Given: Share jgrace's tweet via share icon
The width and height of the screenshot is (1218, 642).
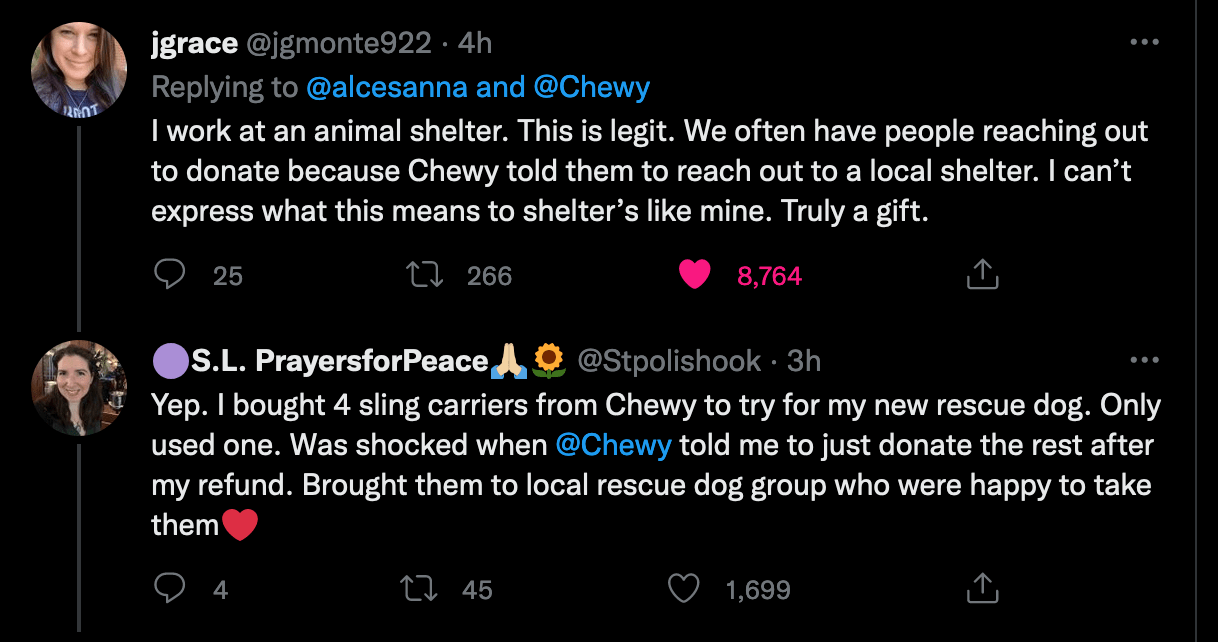Looking at the screenshot, I should pyautogui.click(x=982, y=275).
